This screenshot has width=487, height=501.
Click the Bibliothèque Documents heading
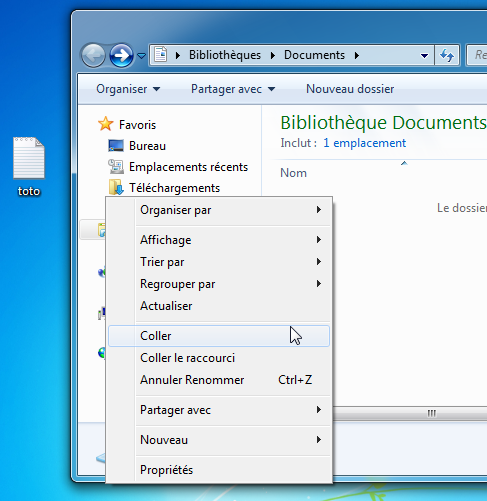(x=383, y=123)
